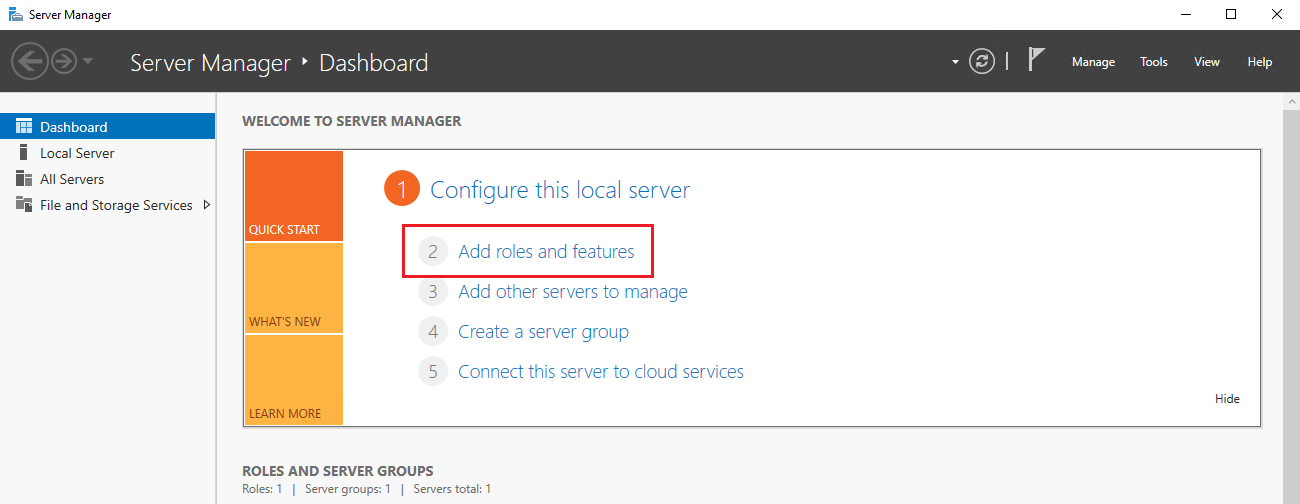Open the Manage menu
1300x504 pixels.
[1093, 62]
